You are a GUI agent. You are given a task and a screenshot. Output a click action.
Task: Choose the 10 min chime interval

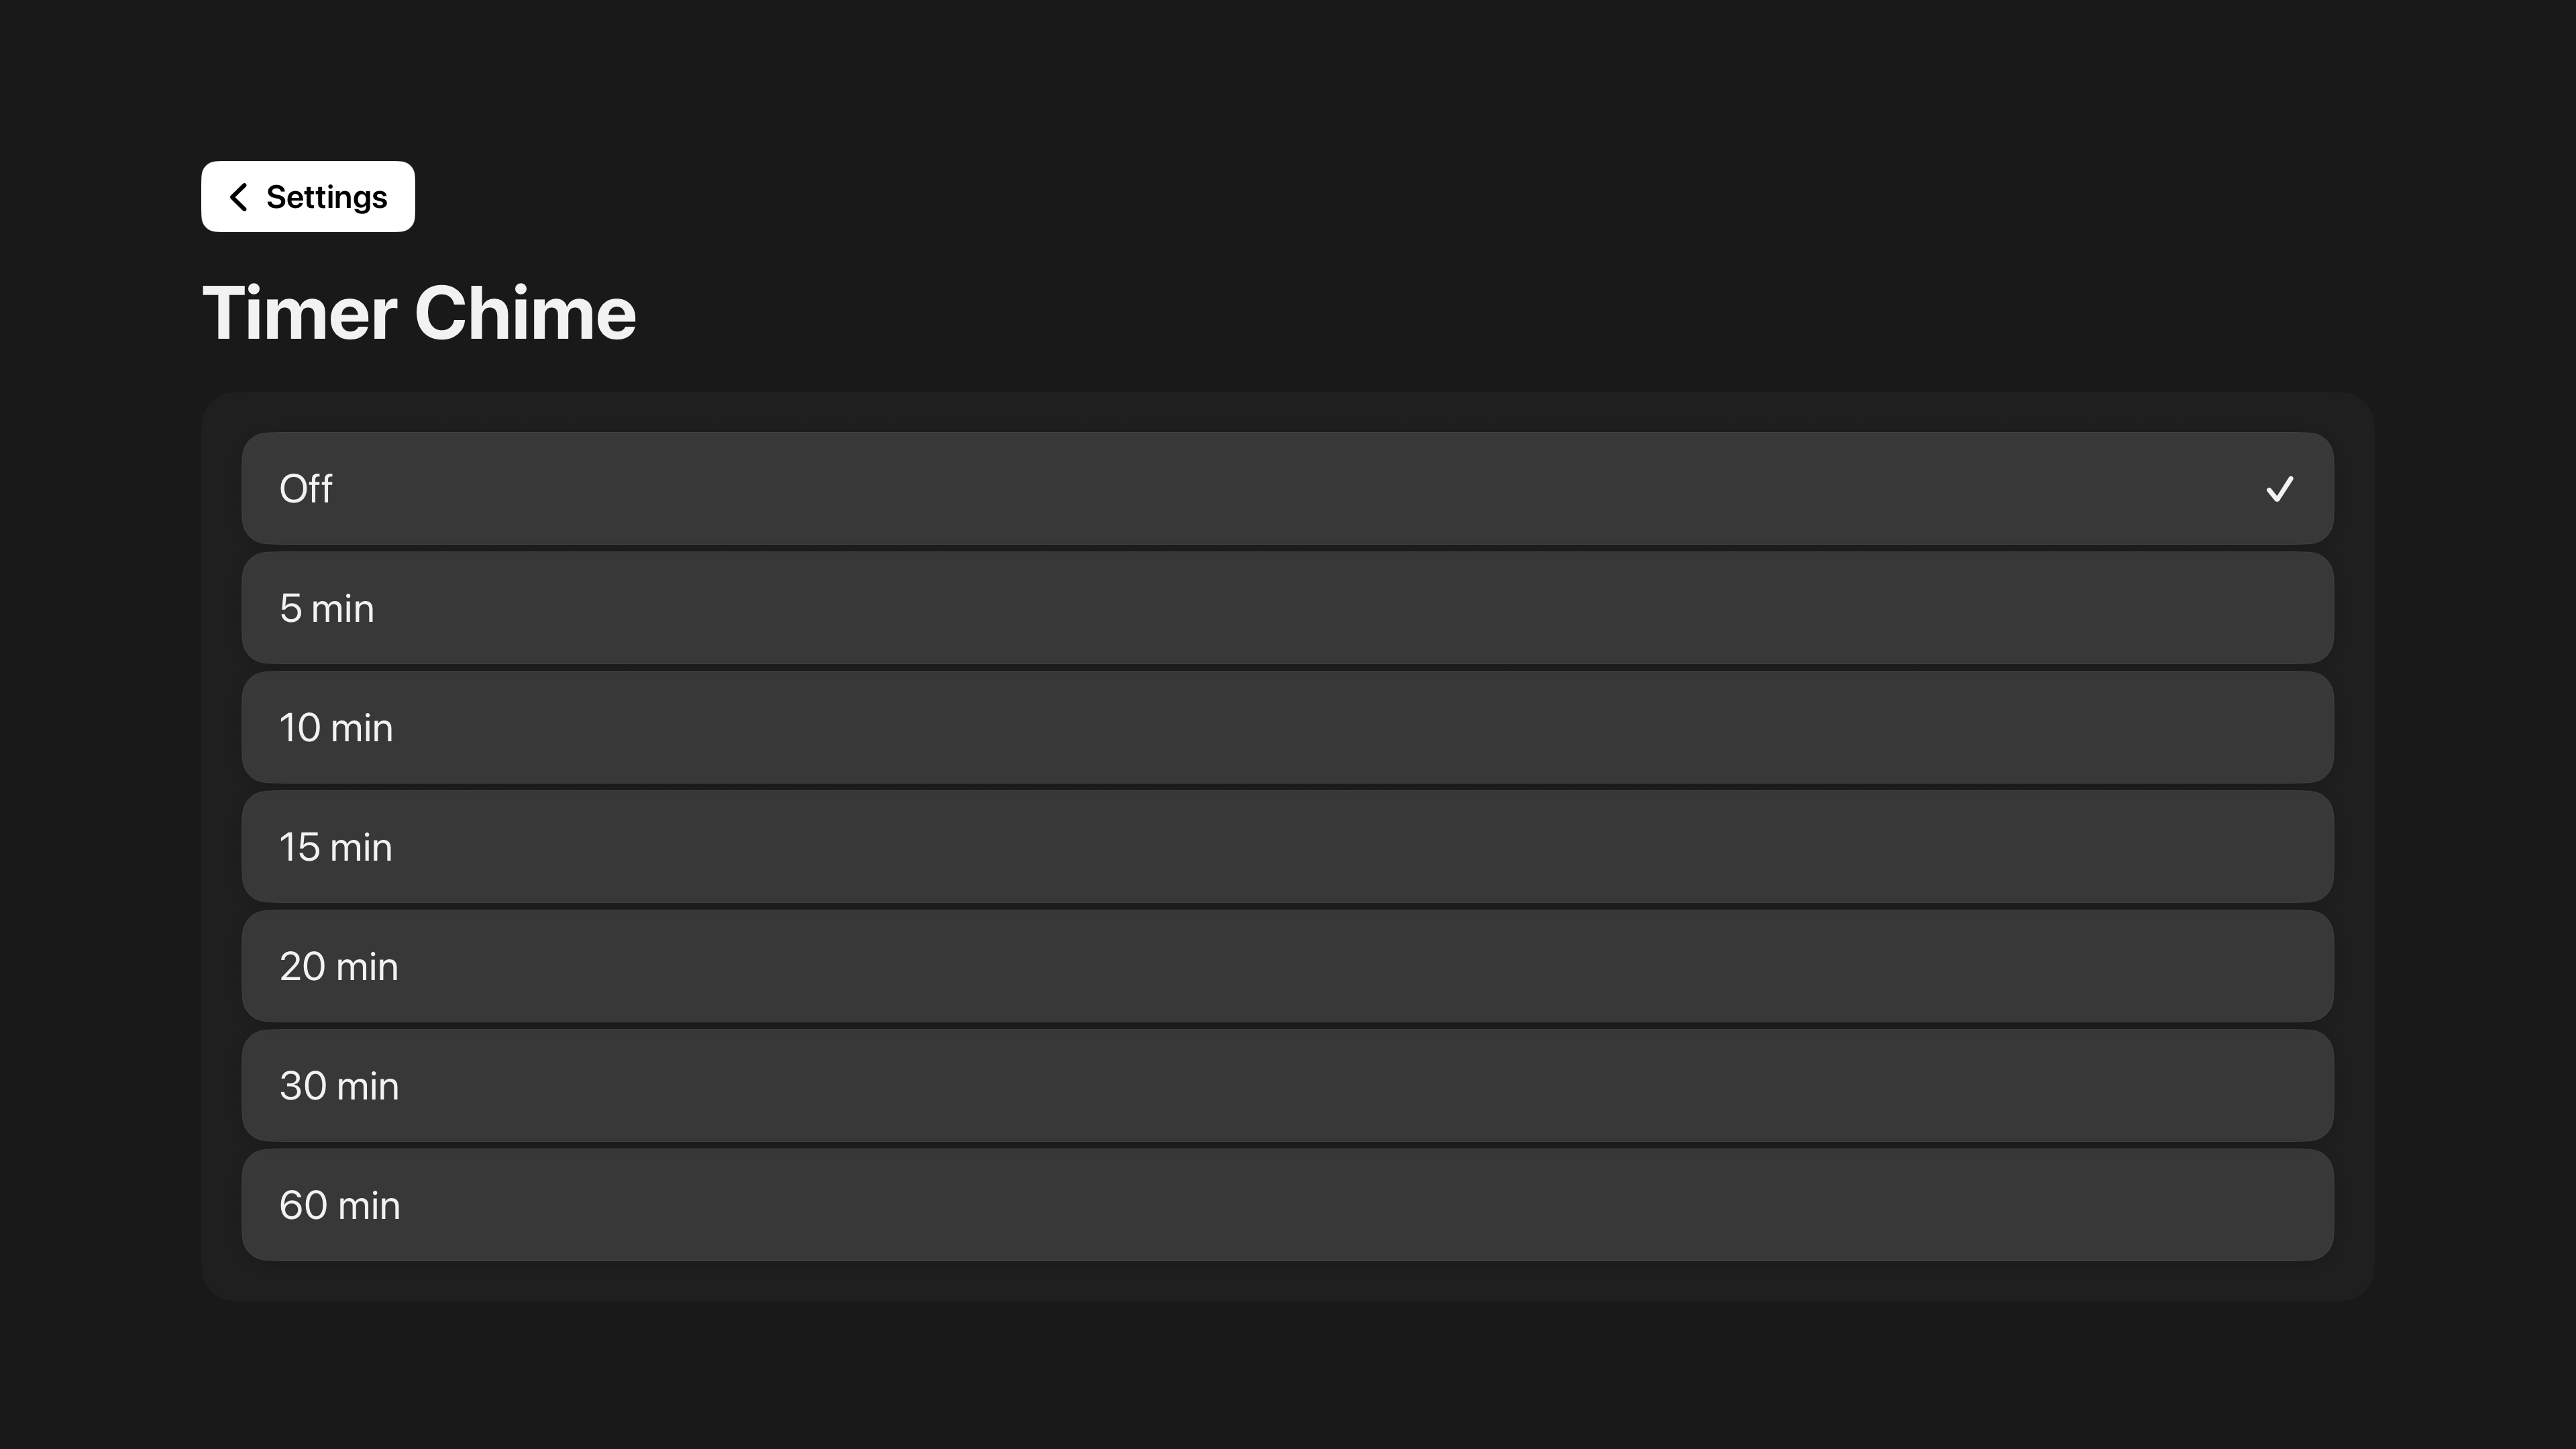[1287, 727]
